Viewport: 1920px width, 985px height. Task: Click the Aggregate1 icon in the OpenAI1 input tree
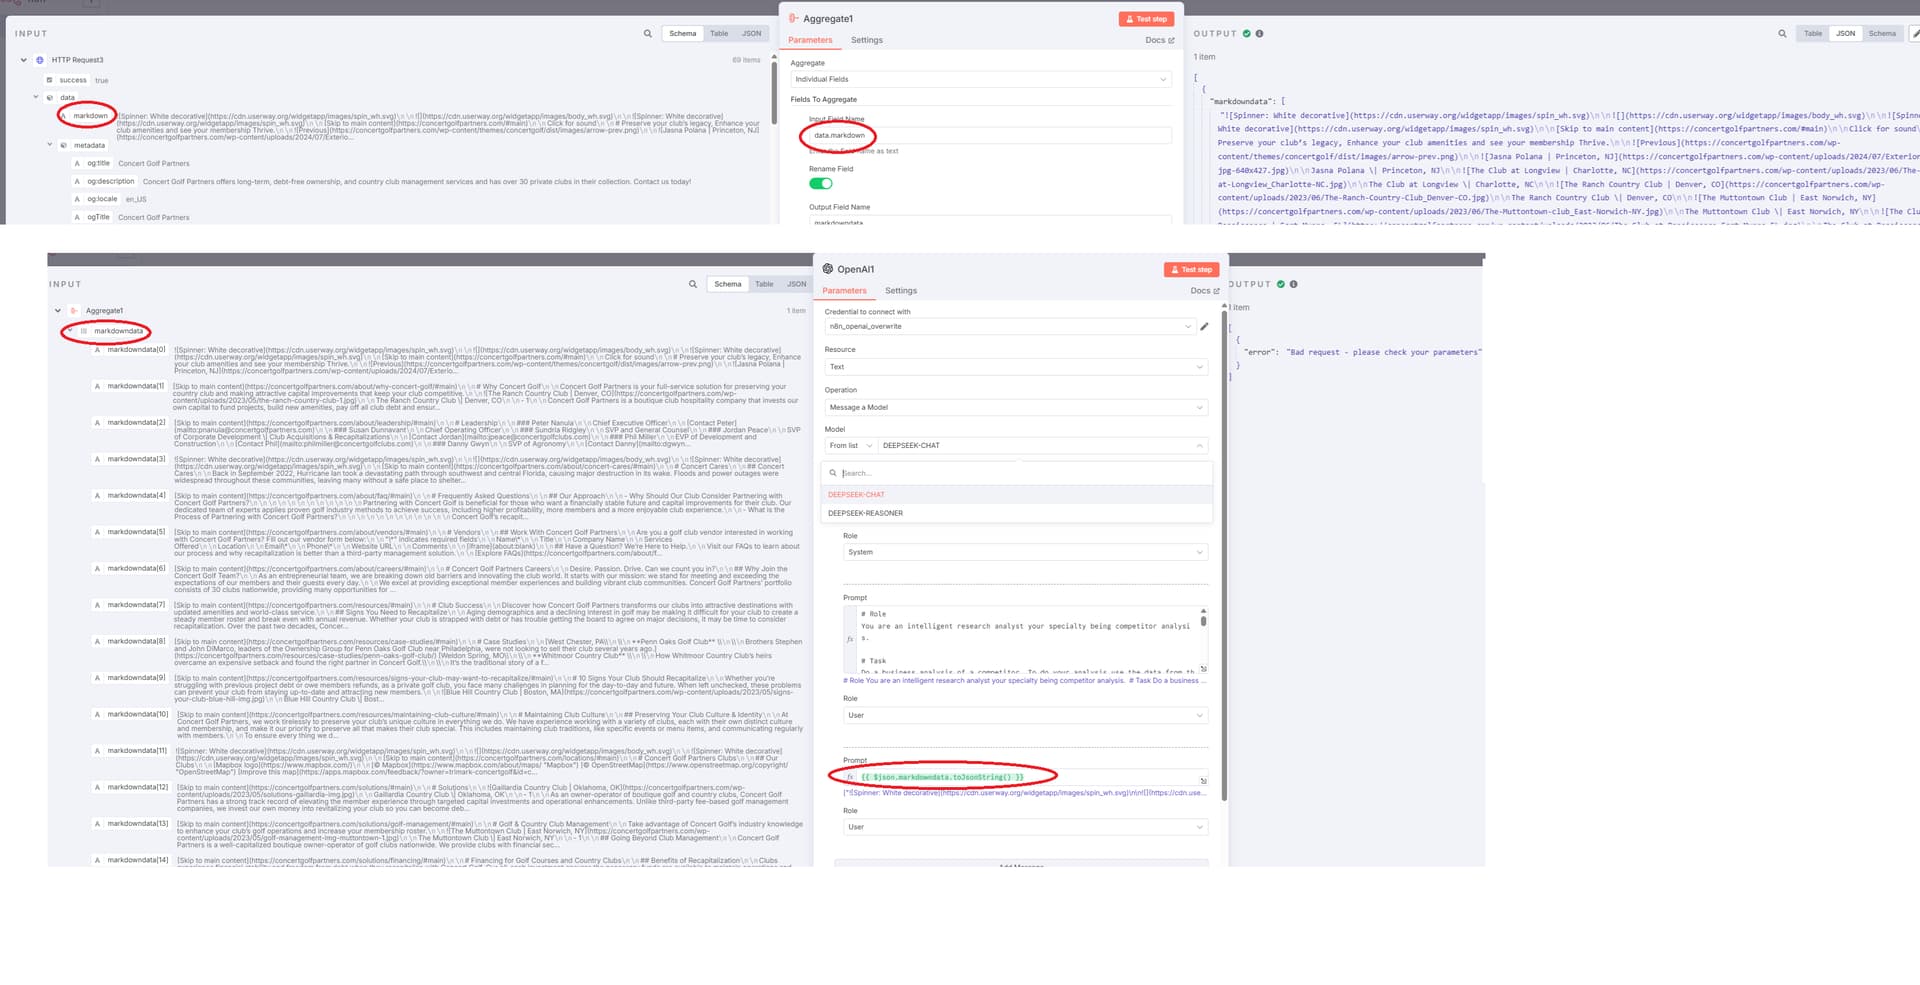coord(74,311)
